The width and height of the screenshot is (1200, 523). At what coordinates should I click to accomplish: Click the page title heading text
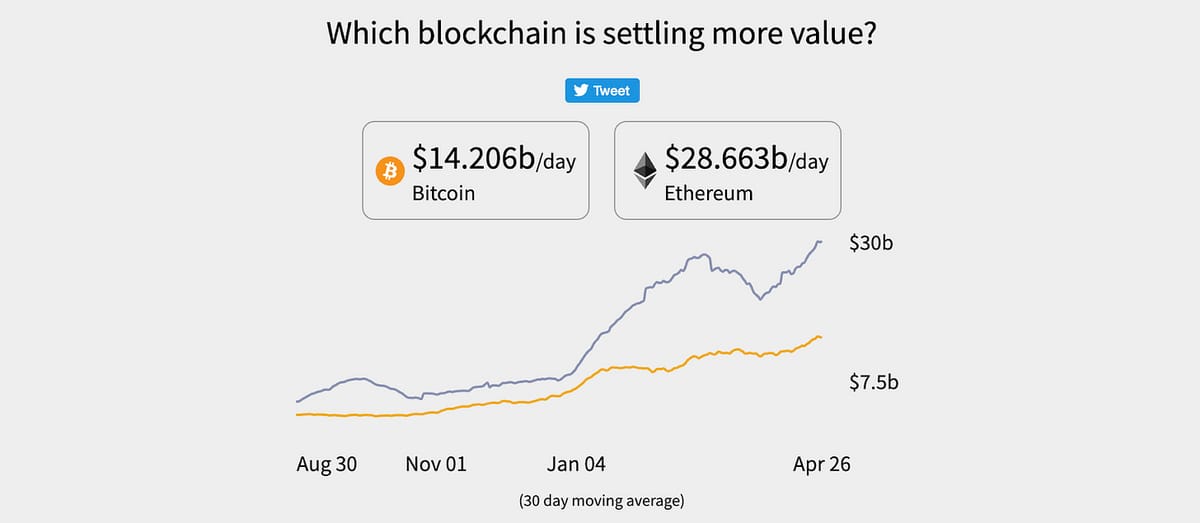point(601,33)
